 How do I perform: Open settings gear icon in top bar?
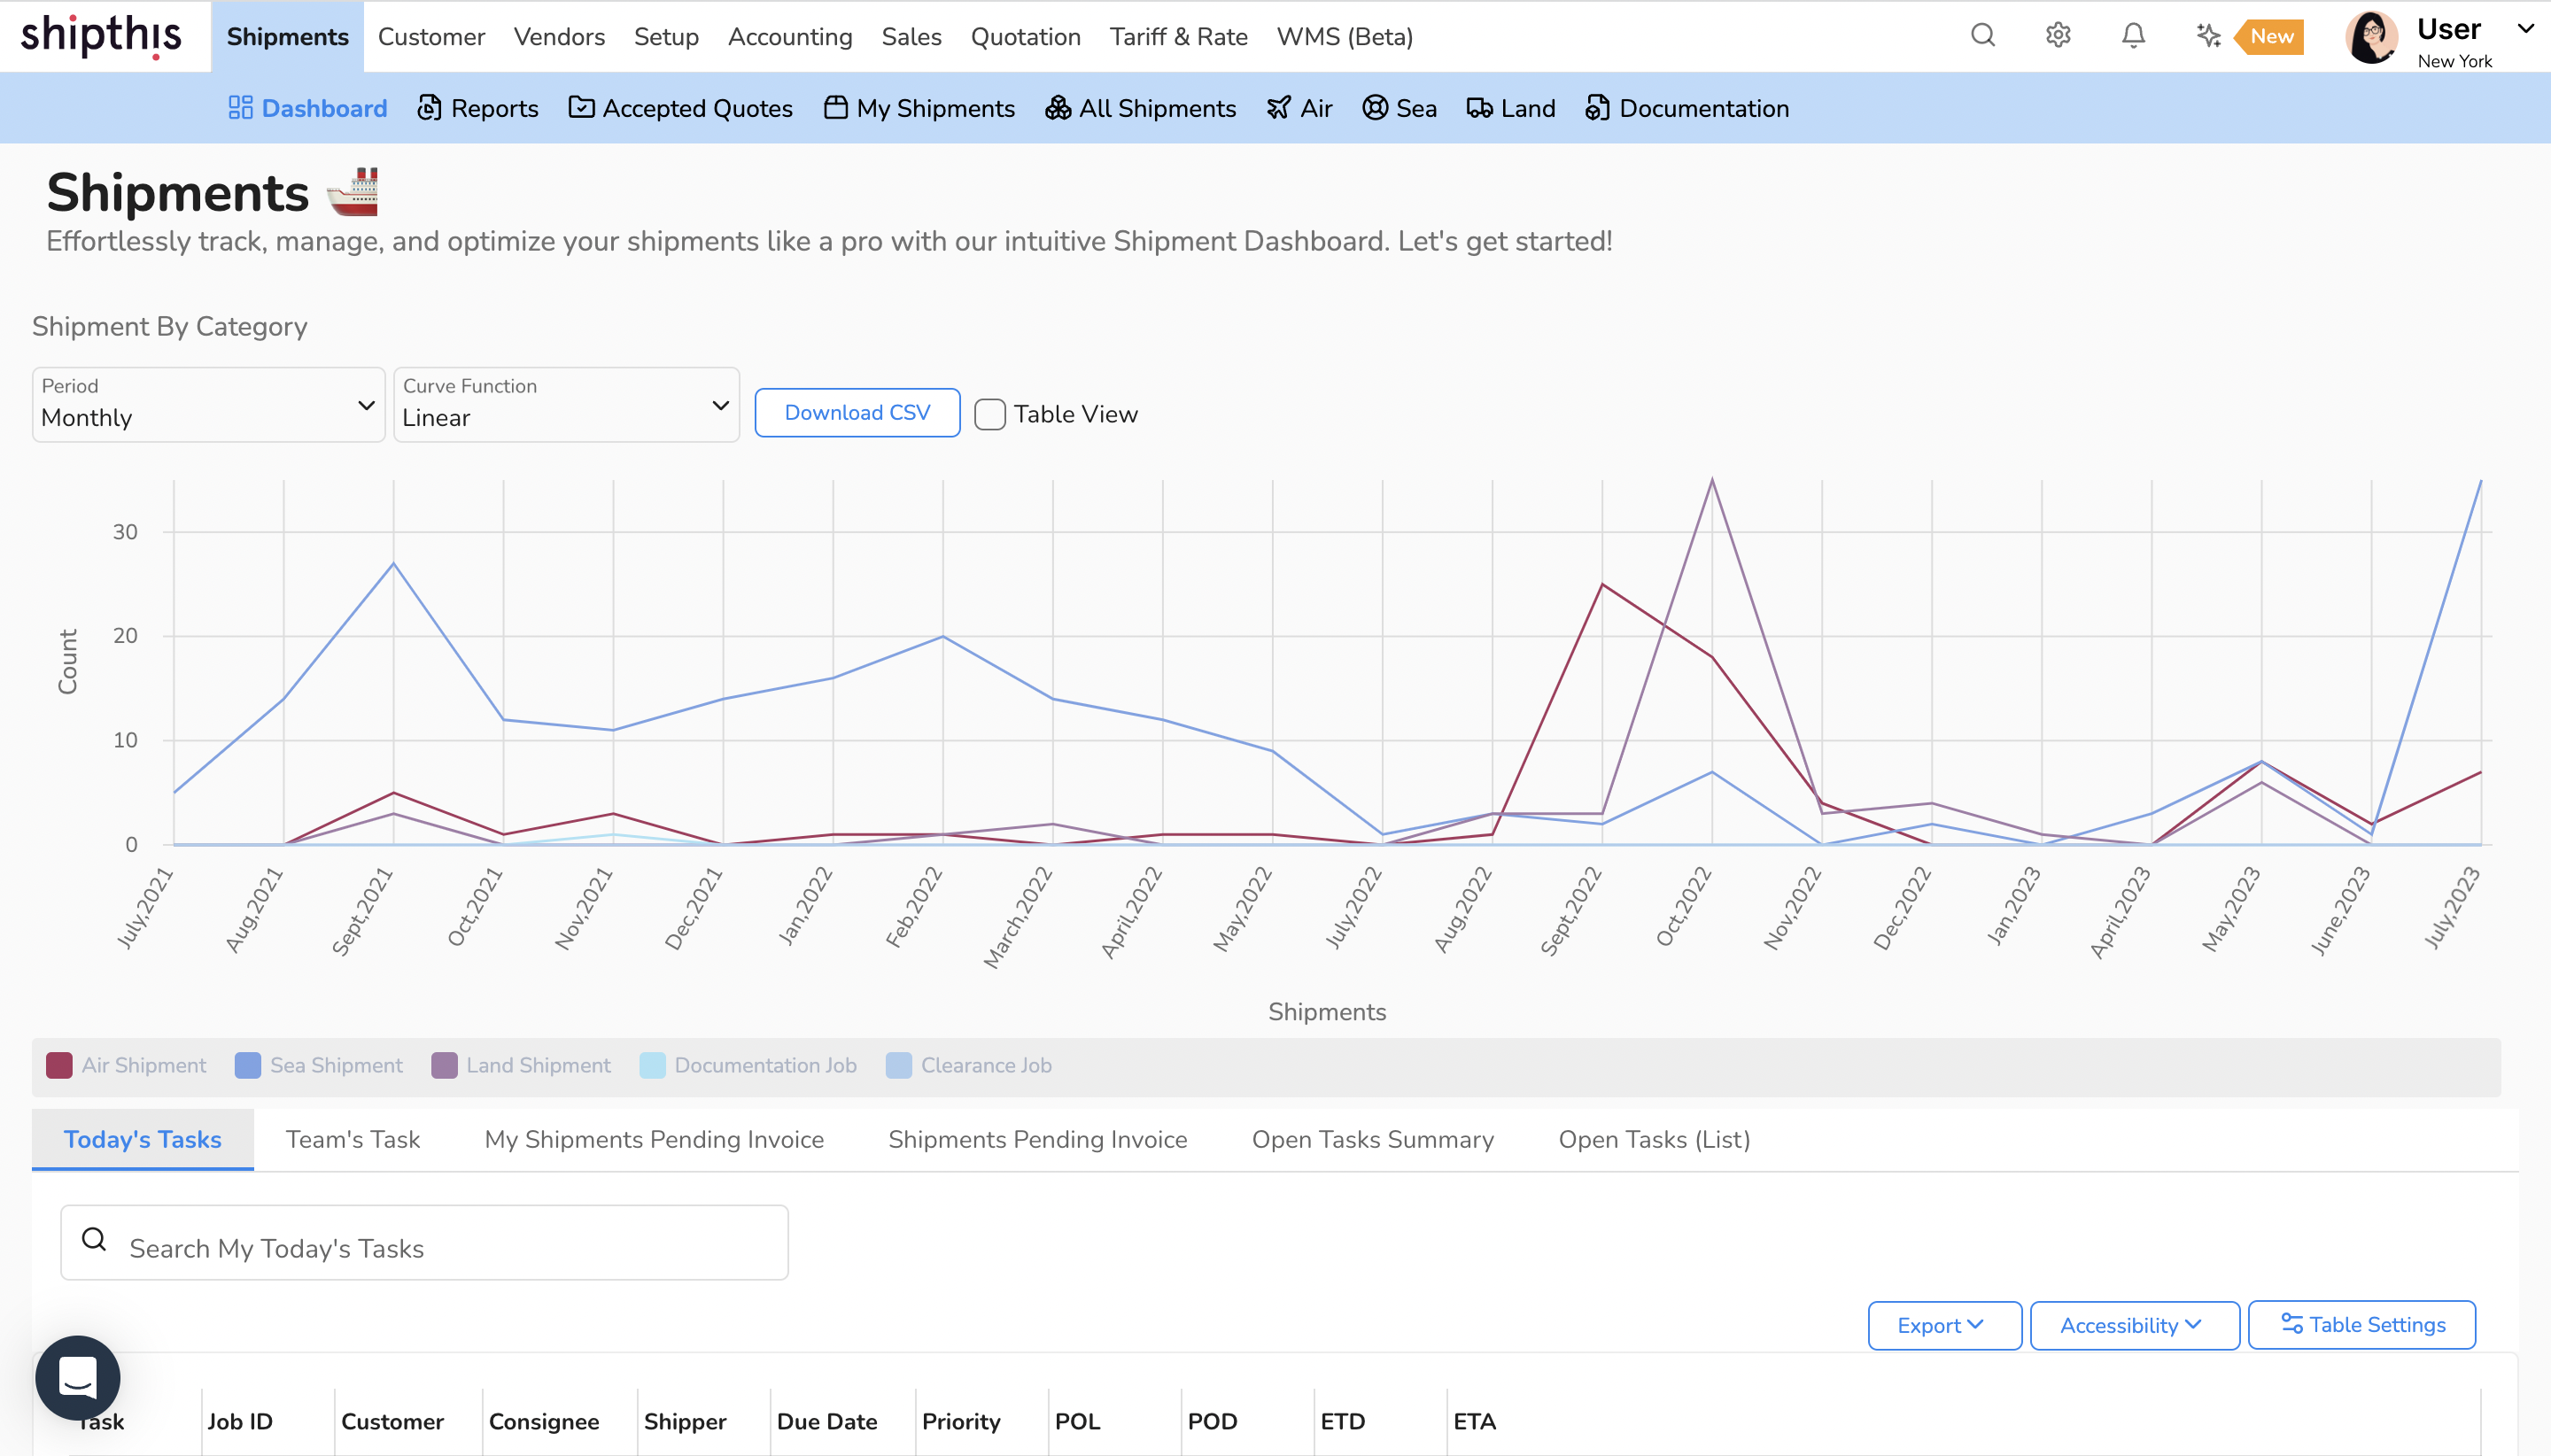coord(2057,36)
